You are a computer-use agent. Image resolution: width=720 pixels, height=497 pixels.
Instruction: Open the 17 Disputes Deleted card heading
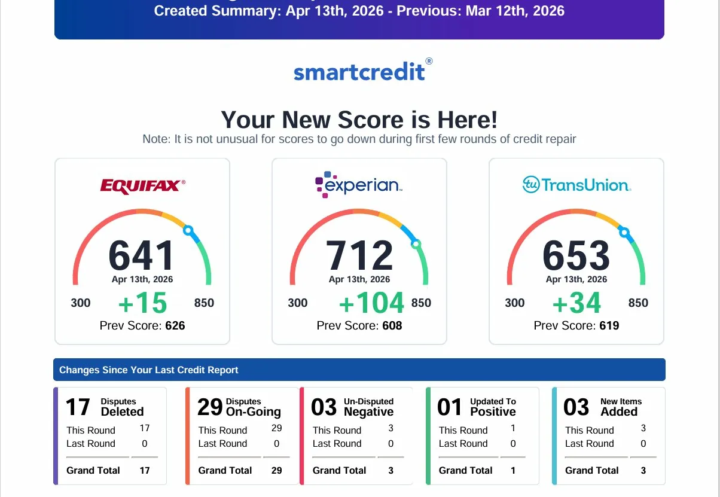point(105,407)
